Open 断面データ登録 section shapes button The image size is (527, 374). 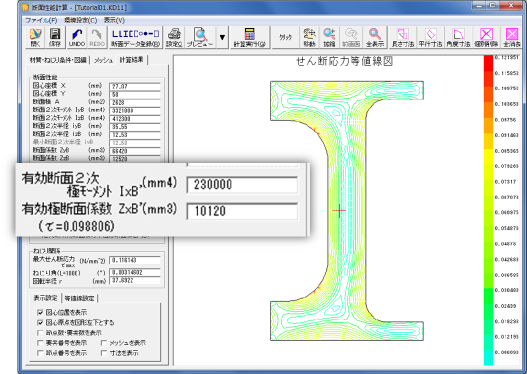[135, 37]
